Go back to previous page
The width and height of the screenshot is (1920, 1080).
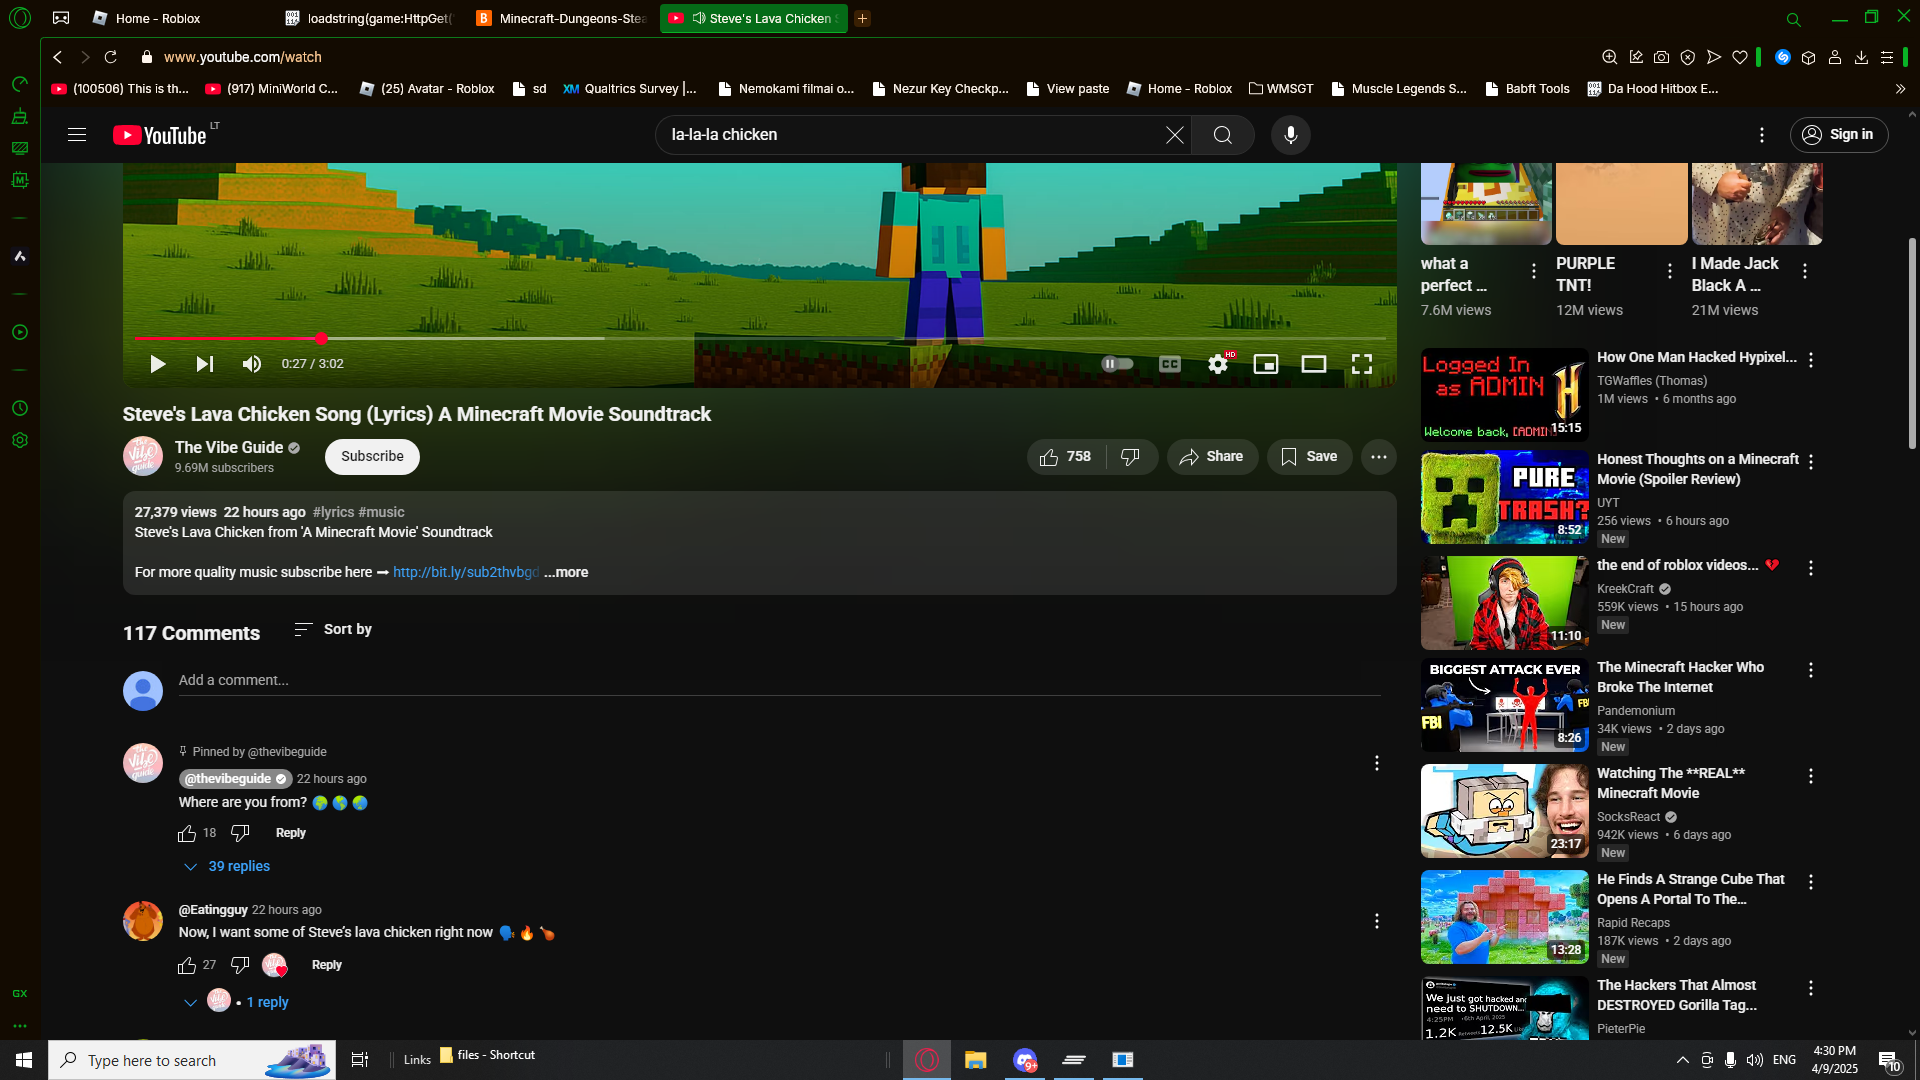(58, 57)
